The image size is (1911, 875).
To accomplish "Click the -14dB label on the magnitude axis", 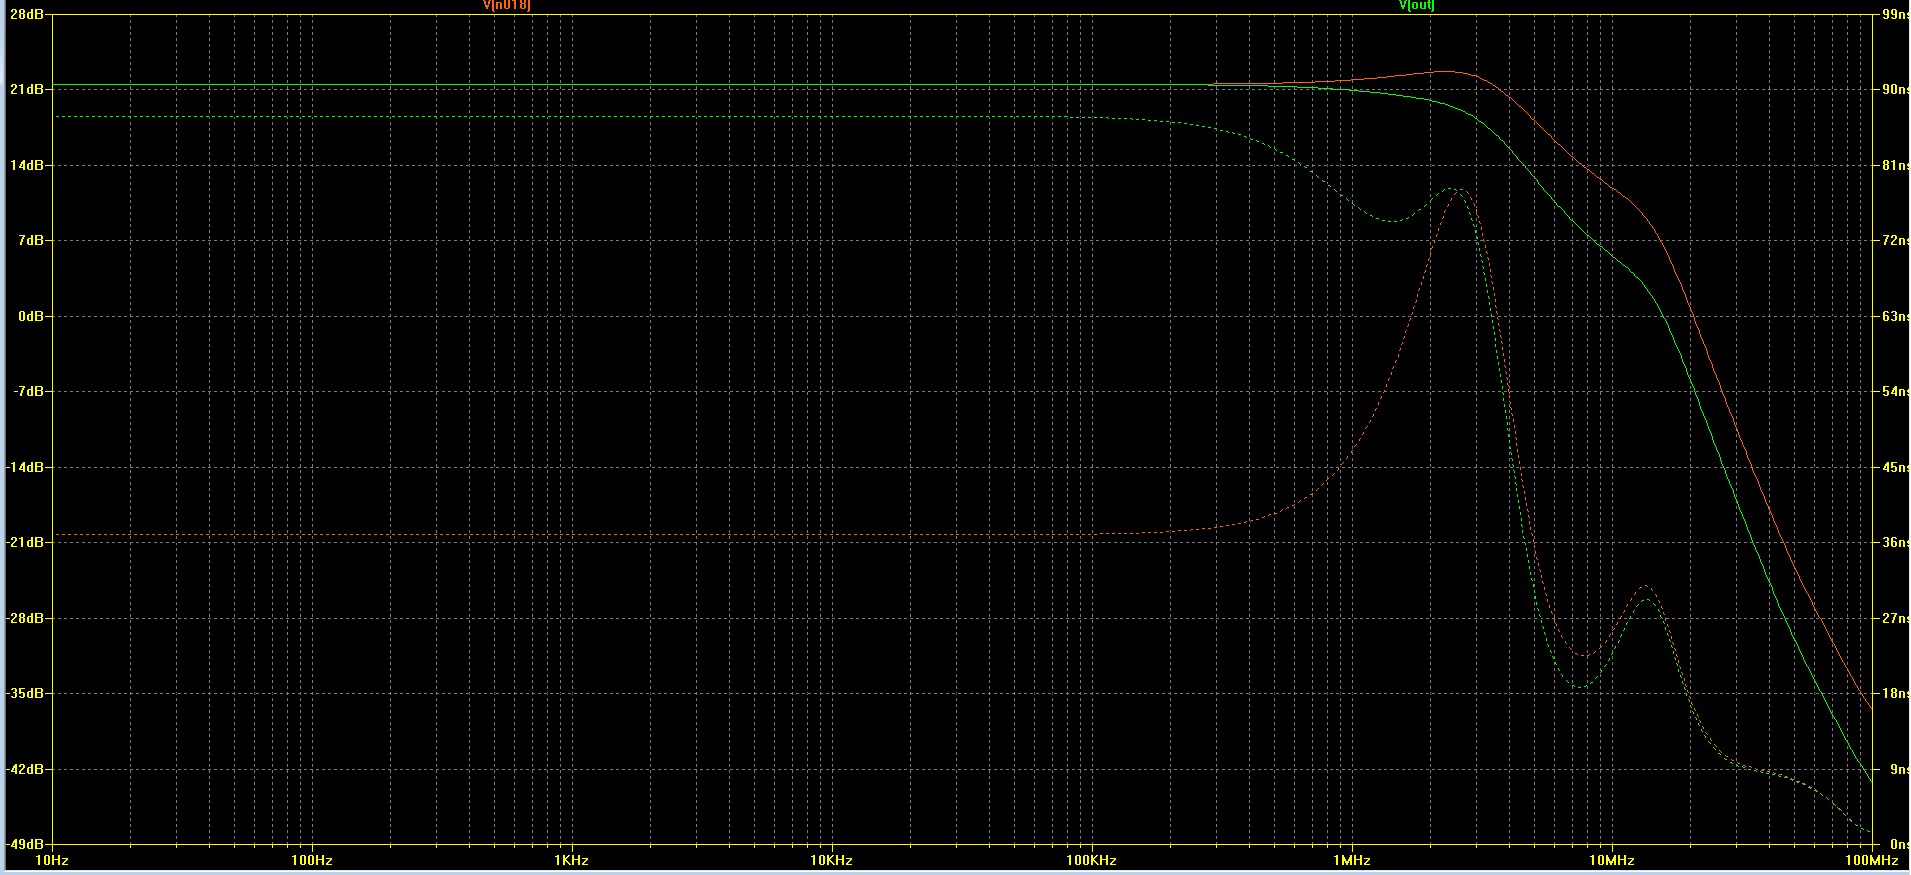I will pyautogui.click(x=26, y=467).
